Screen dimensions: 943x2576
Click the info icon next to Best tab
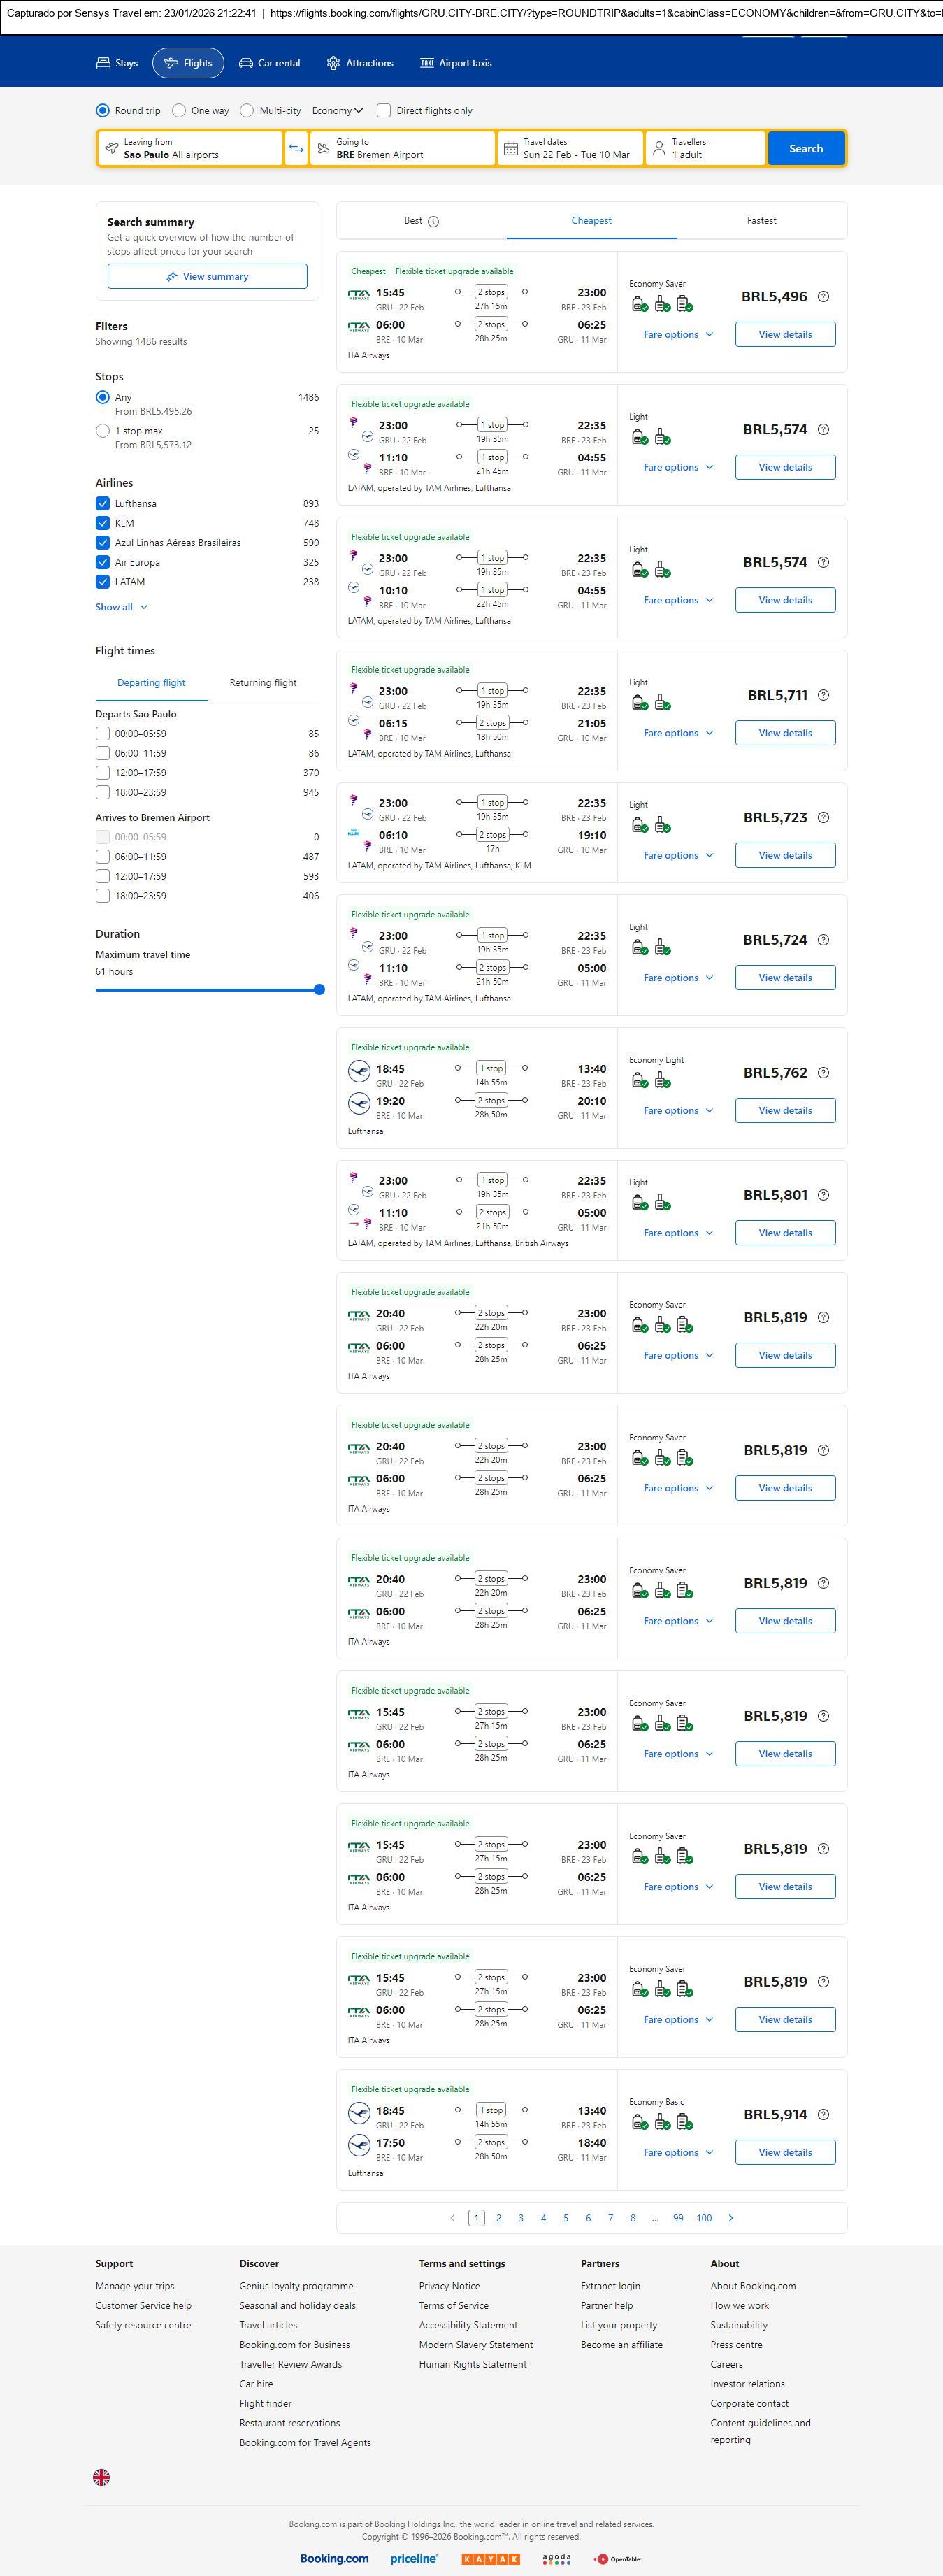[433, 221]
